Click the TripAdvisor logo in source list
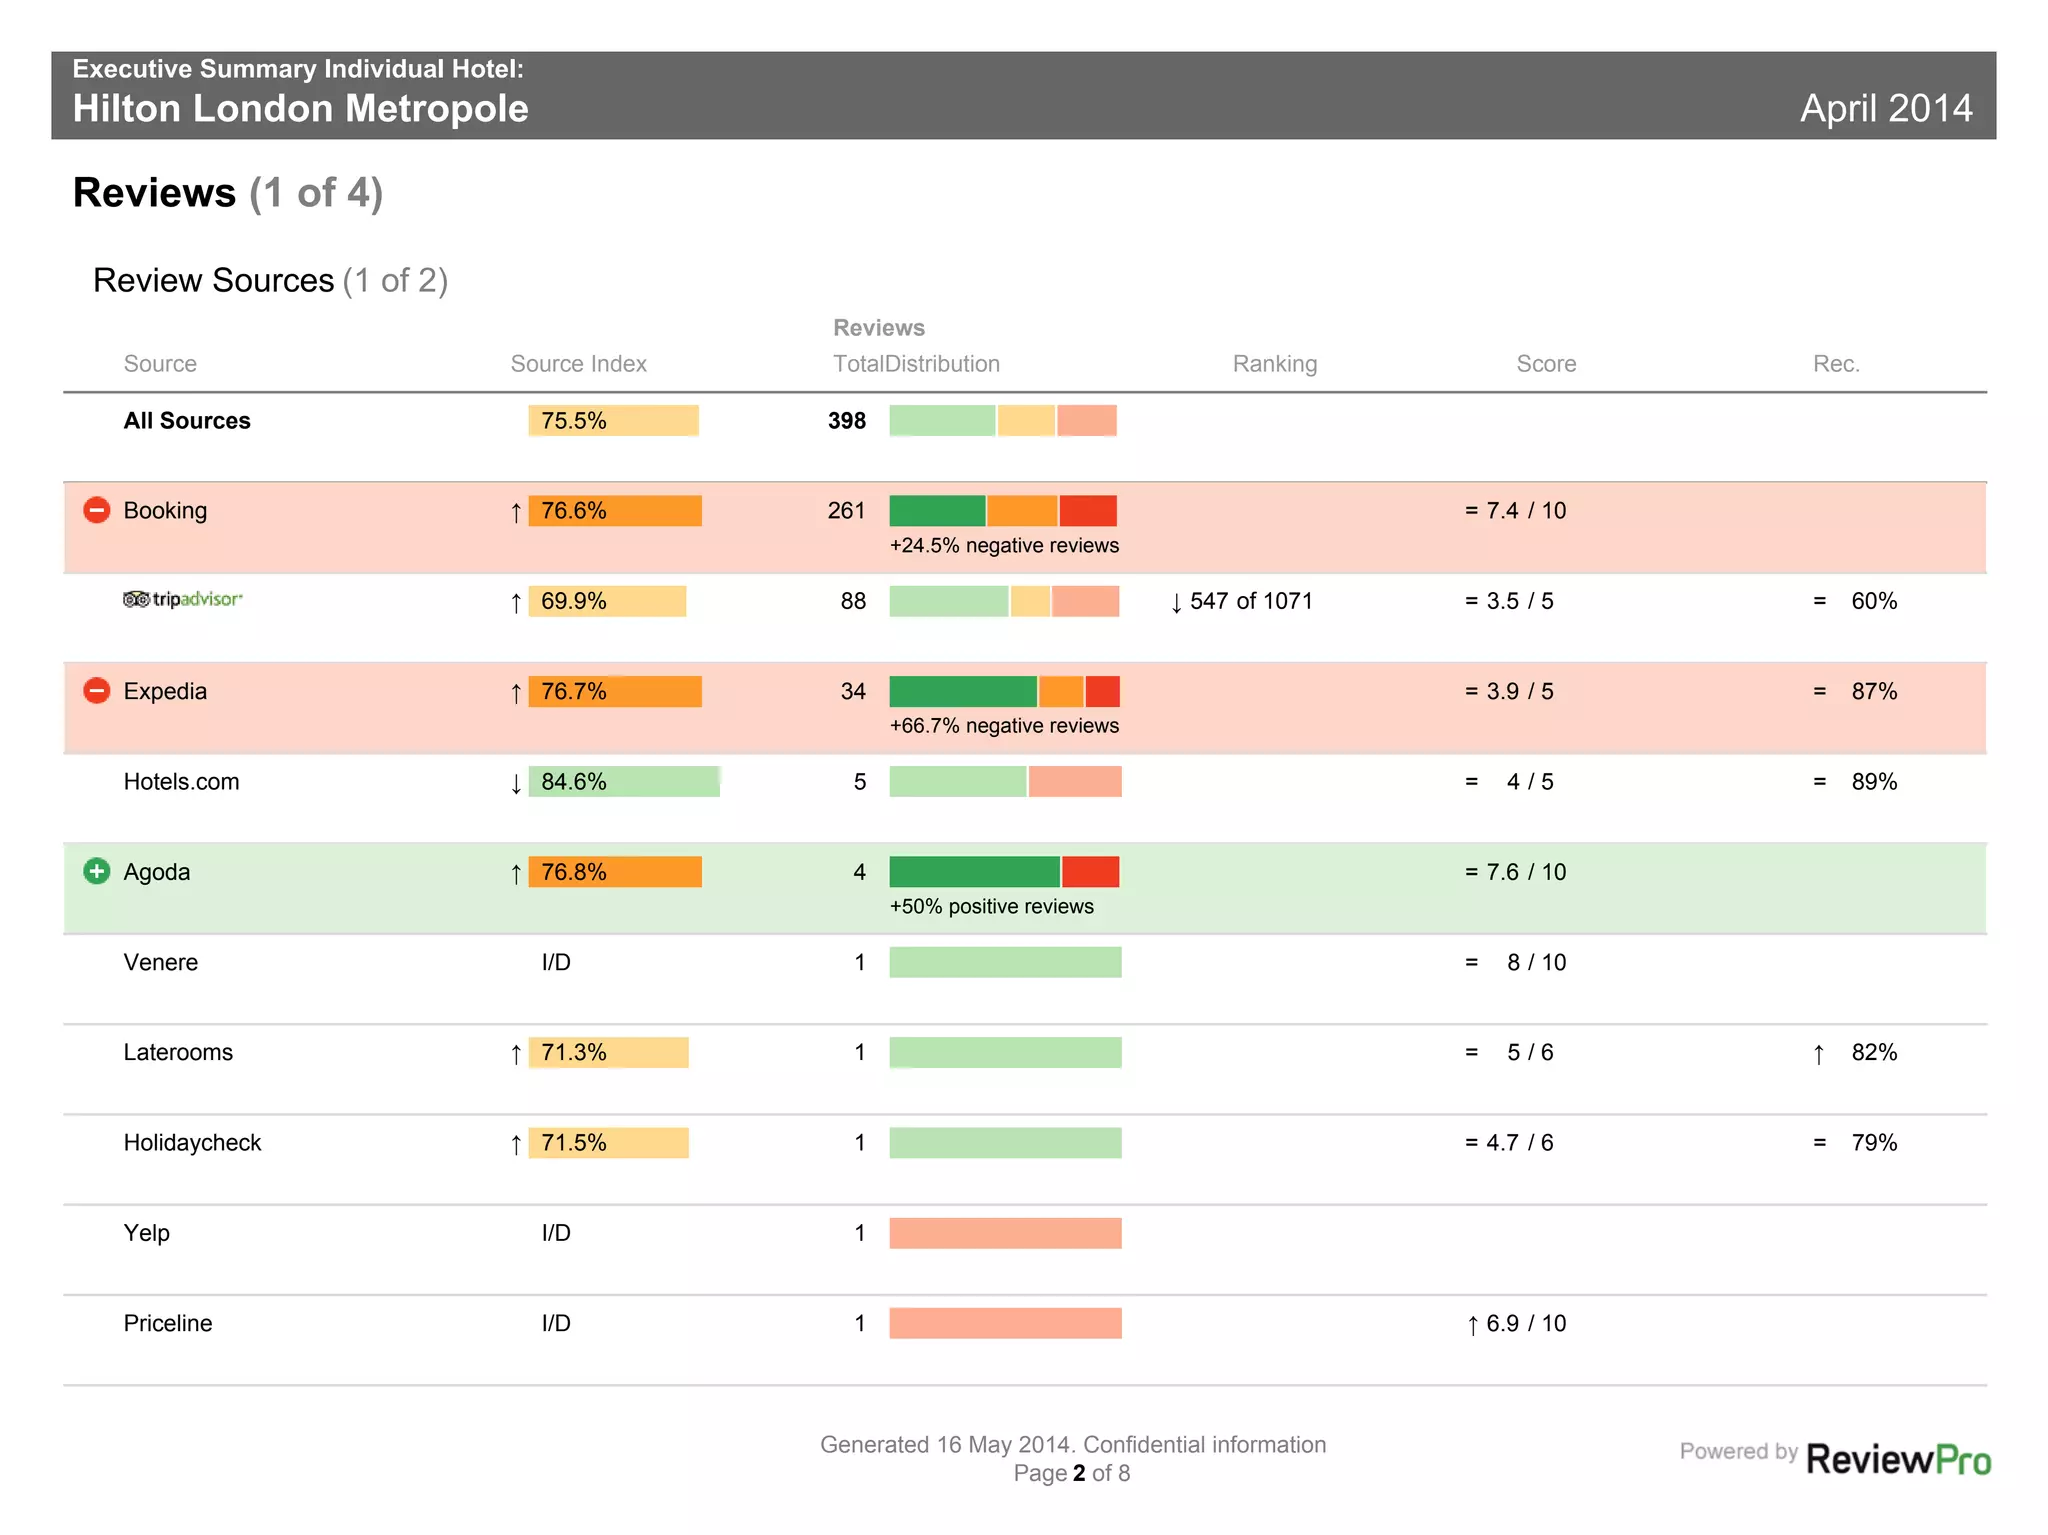Viewport: 2048px width, 1535px height. (183, 599)
